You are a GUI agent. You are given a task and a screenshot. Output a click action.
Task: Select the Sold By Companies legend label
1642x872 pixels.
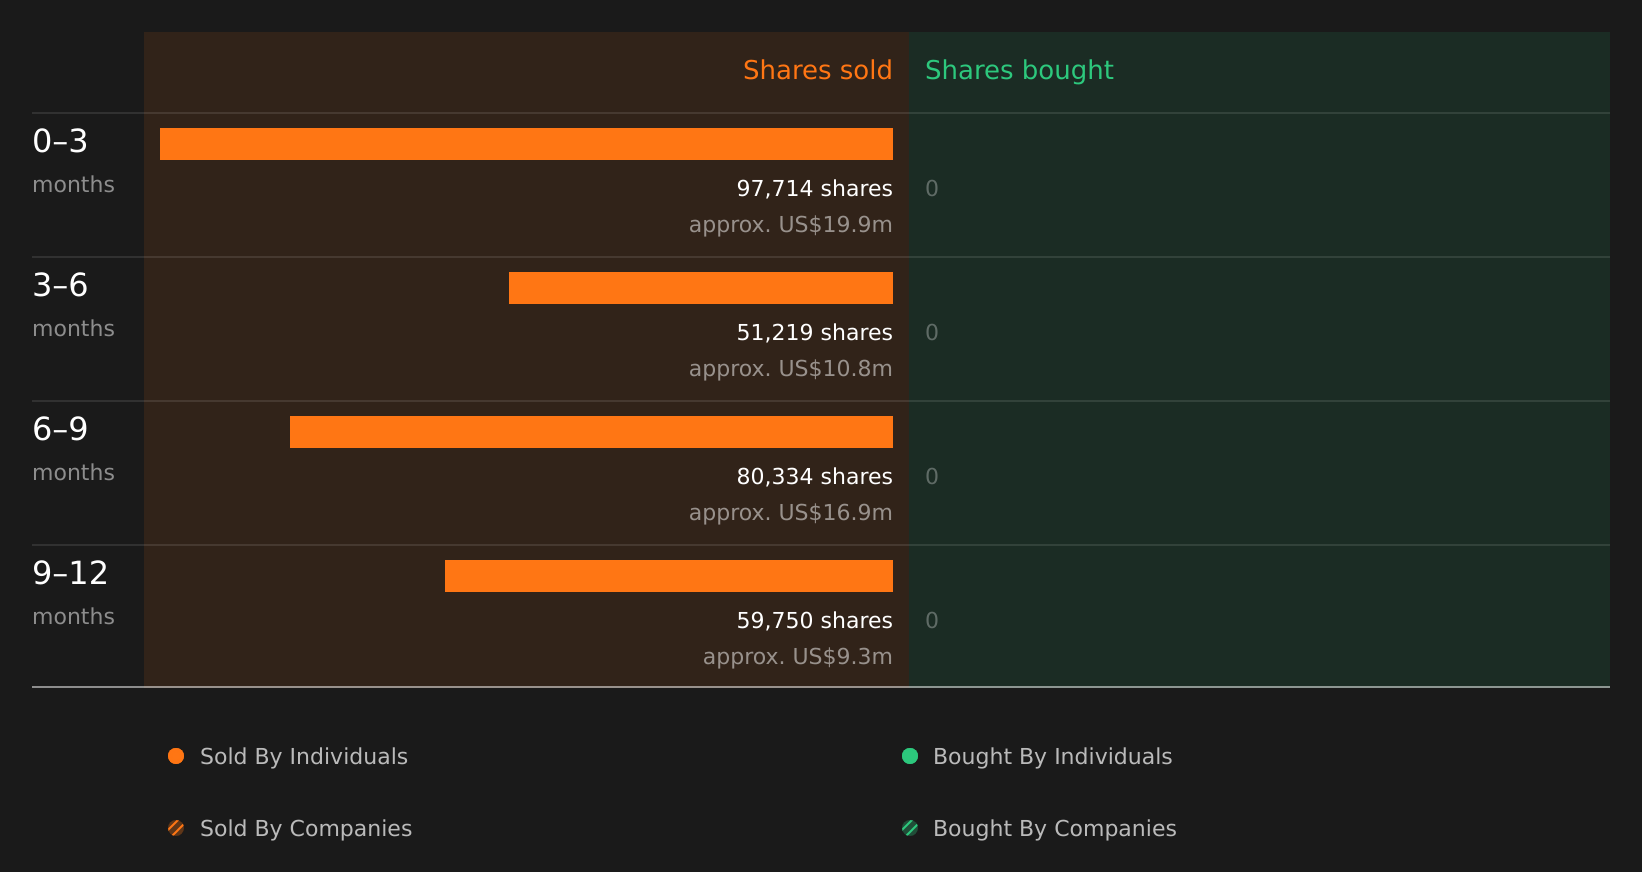(x=306, y=829)
